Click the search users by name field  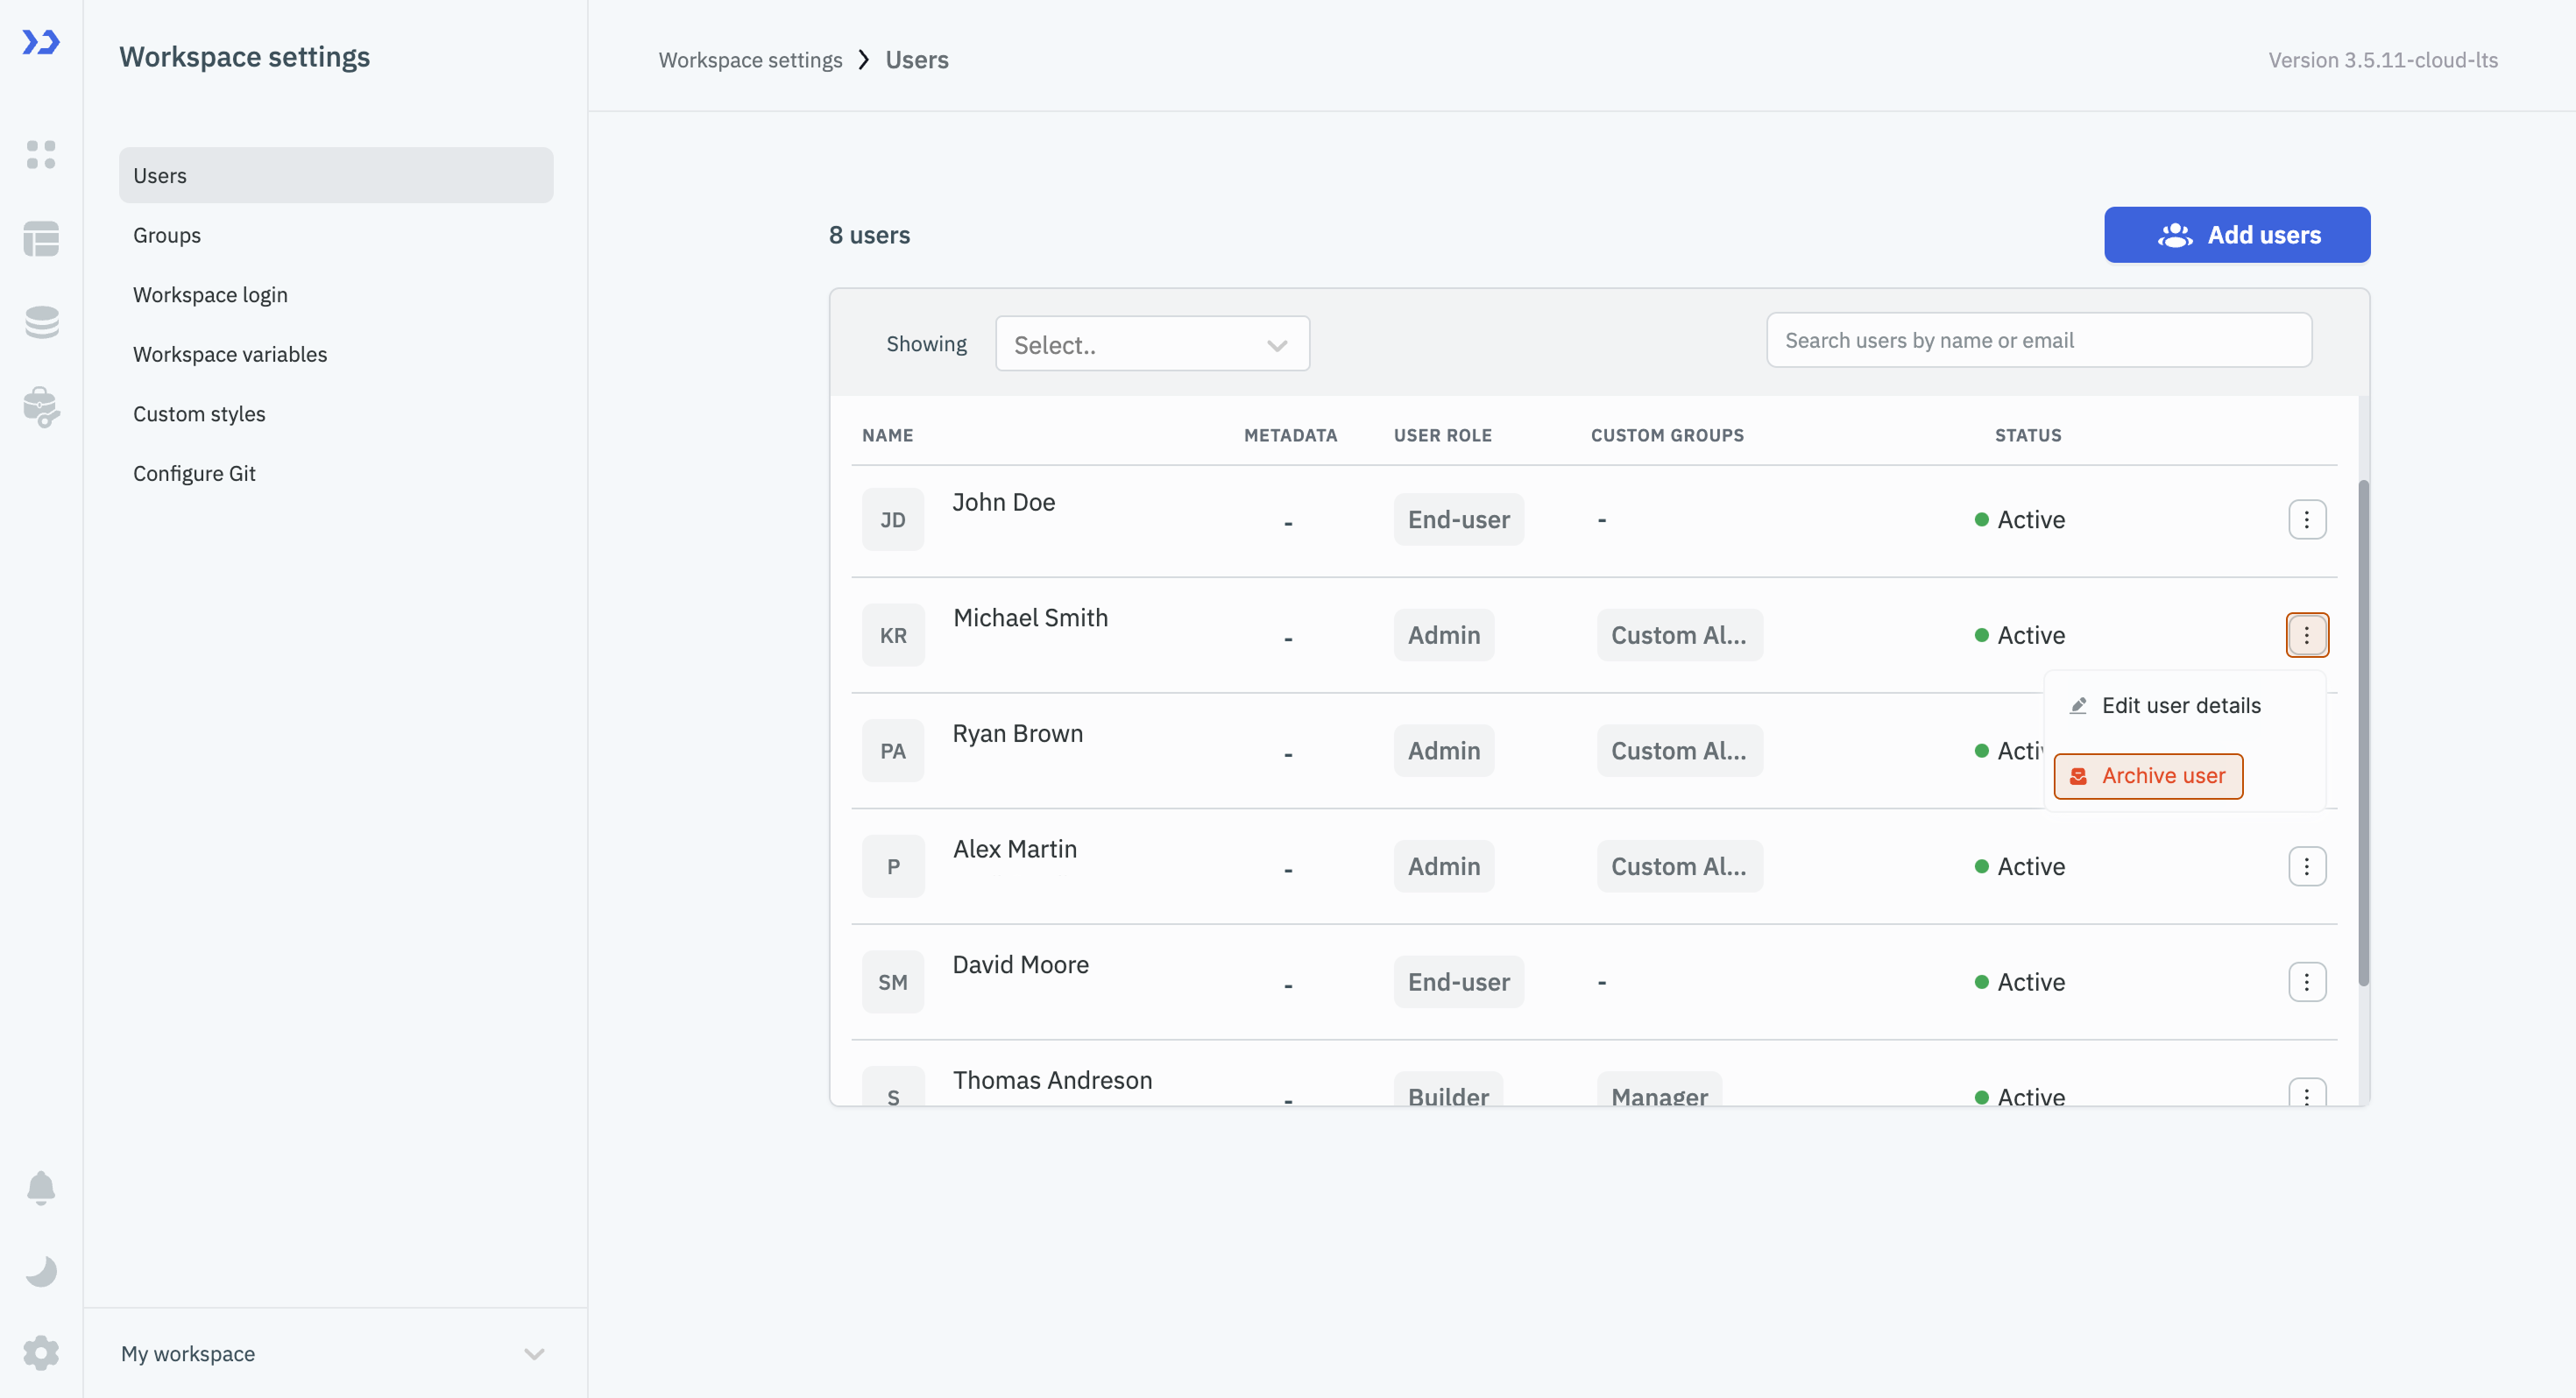click(2038, 340)
